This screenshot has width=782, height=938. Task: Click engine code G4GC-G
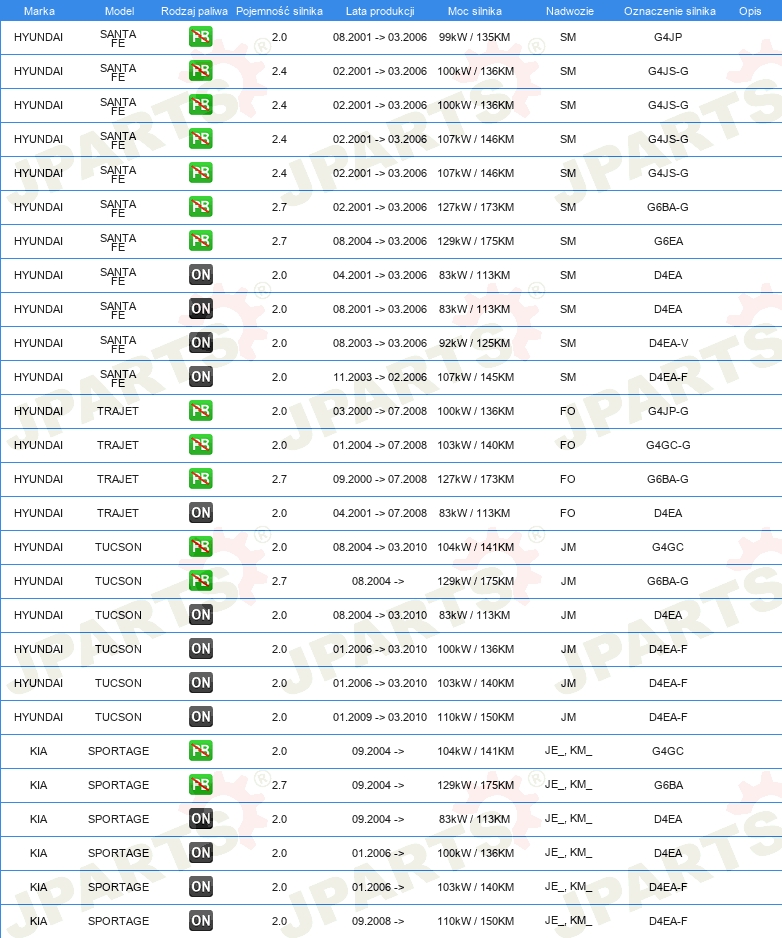click(x=668, y=445)
